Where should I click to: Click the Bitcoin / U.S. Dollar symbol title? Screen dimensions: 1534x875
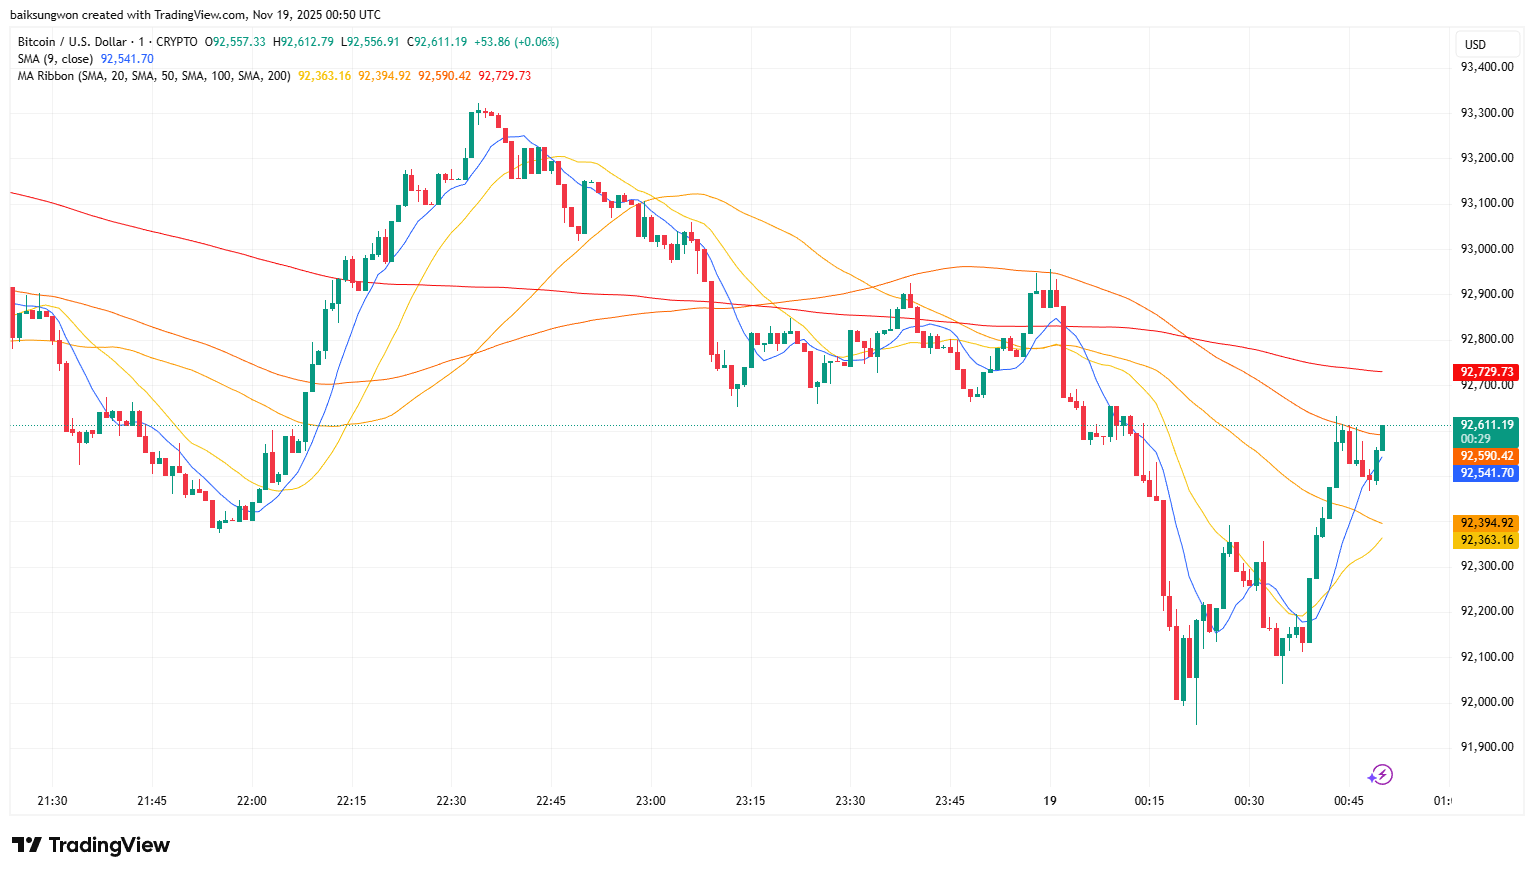click(x=72, y=42)
